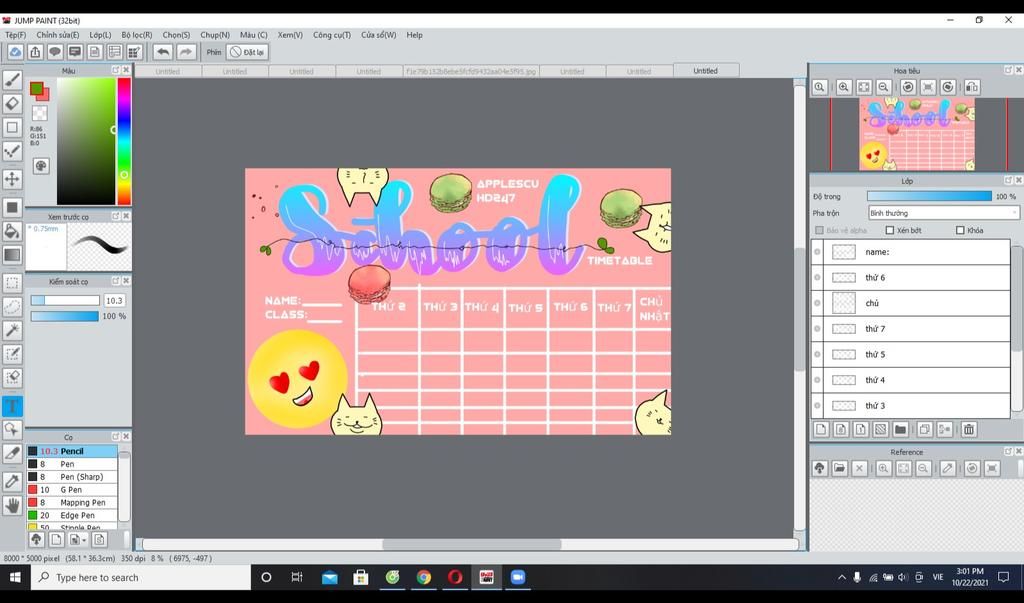This screenshot has width=1024, height=603.
Task: Select the Mapping Pen brush
Action: click(72, 502)
